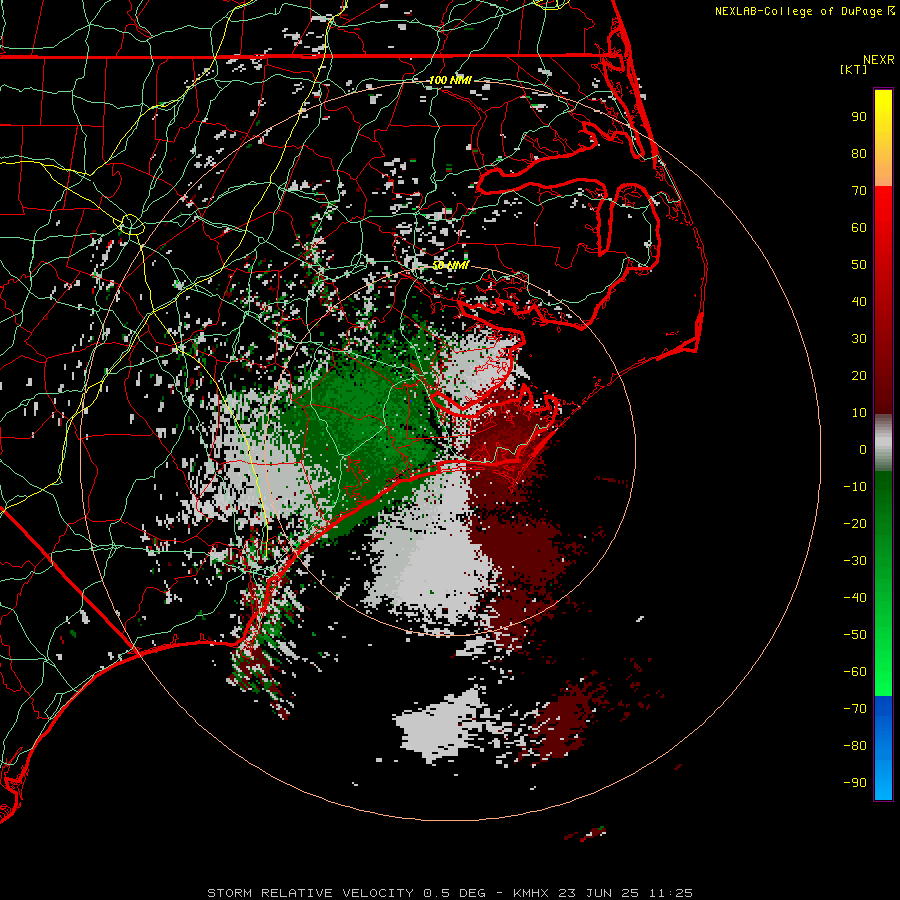Image resolution: width=900 pixels, height=900 pixels.
Task: Click the 40 value on the velocity scale
Action: point(859,301)
